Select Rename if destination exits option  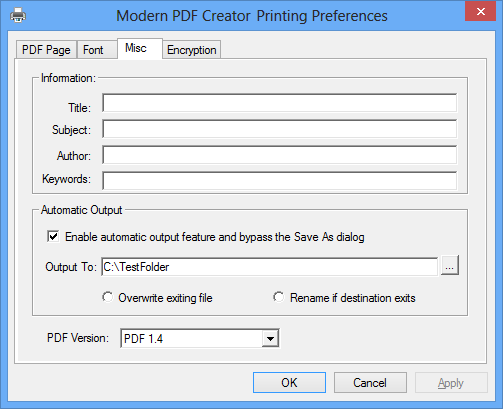click(x=279, y=297)
